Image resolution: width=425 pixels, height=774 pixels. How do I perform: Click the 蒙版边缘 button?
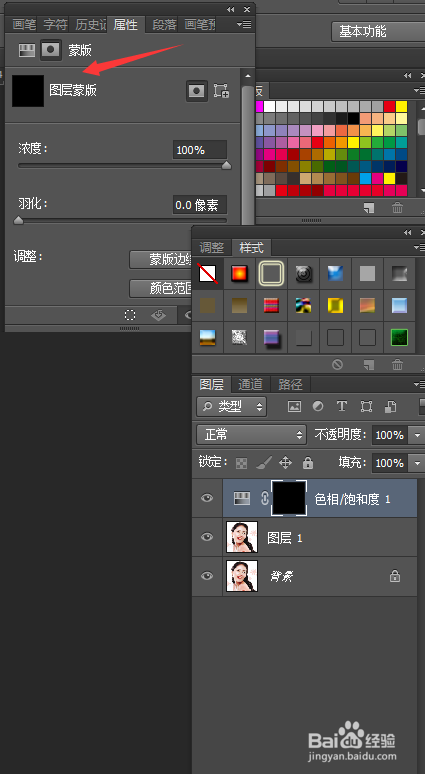(x=160, y=260)
